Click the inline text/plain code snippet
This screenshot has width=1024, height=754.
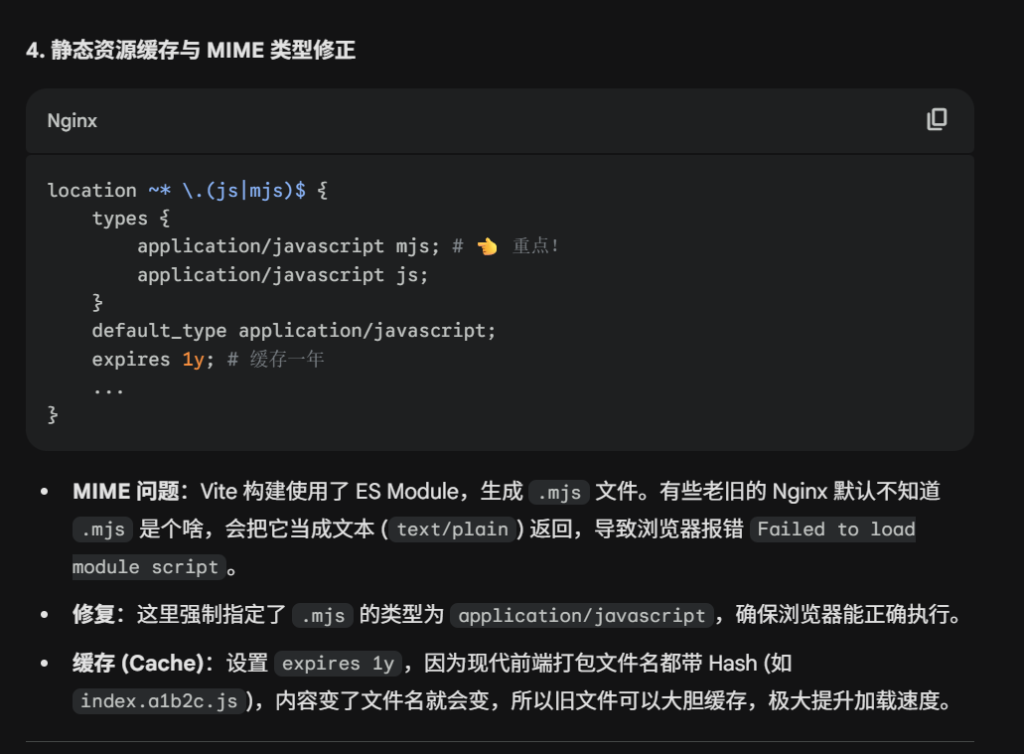(453, 529)
